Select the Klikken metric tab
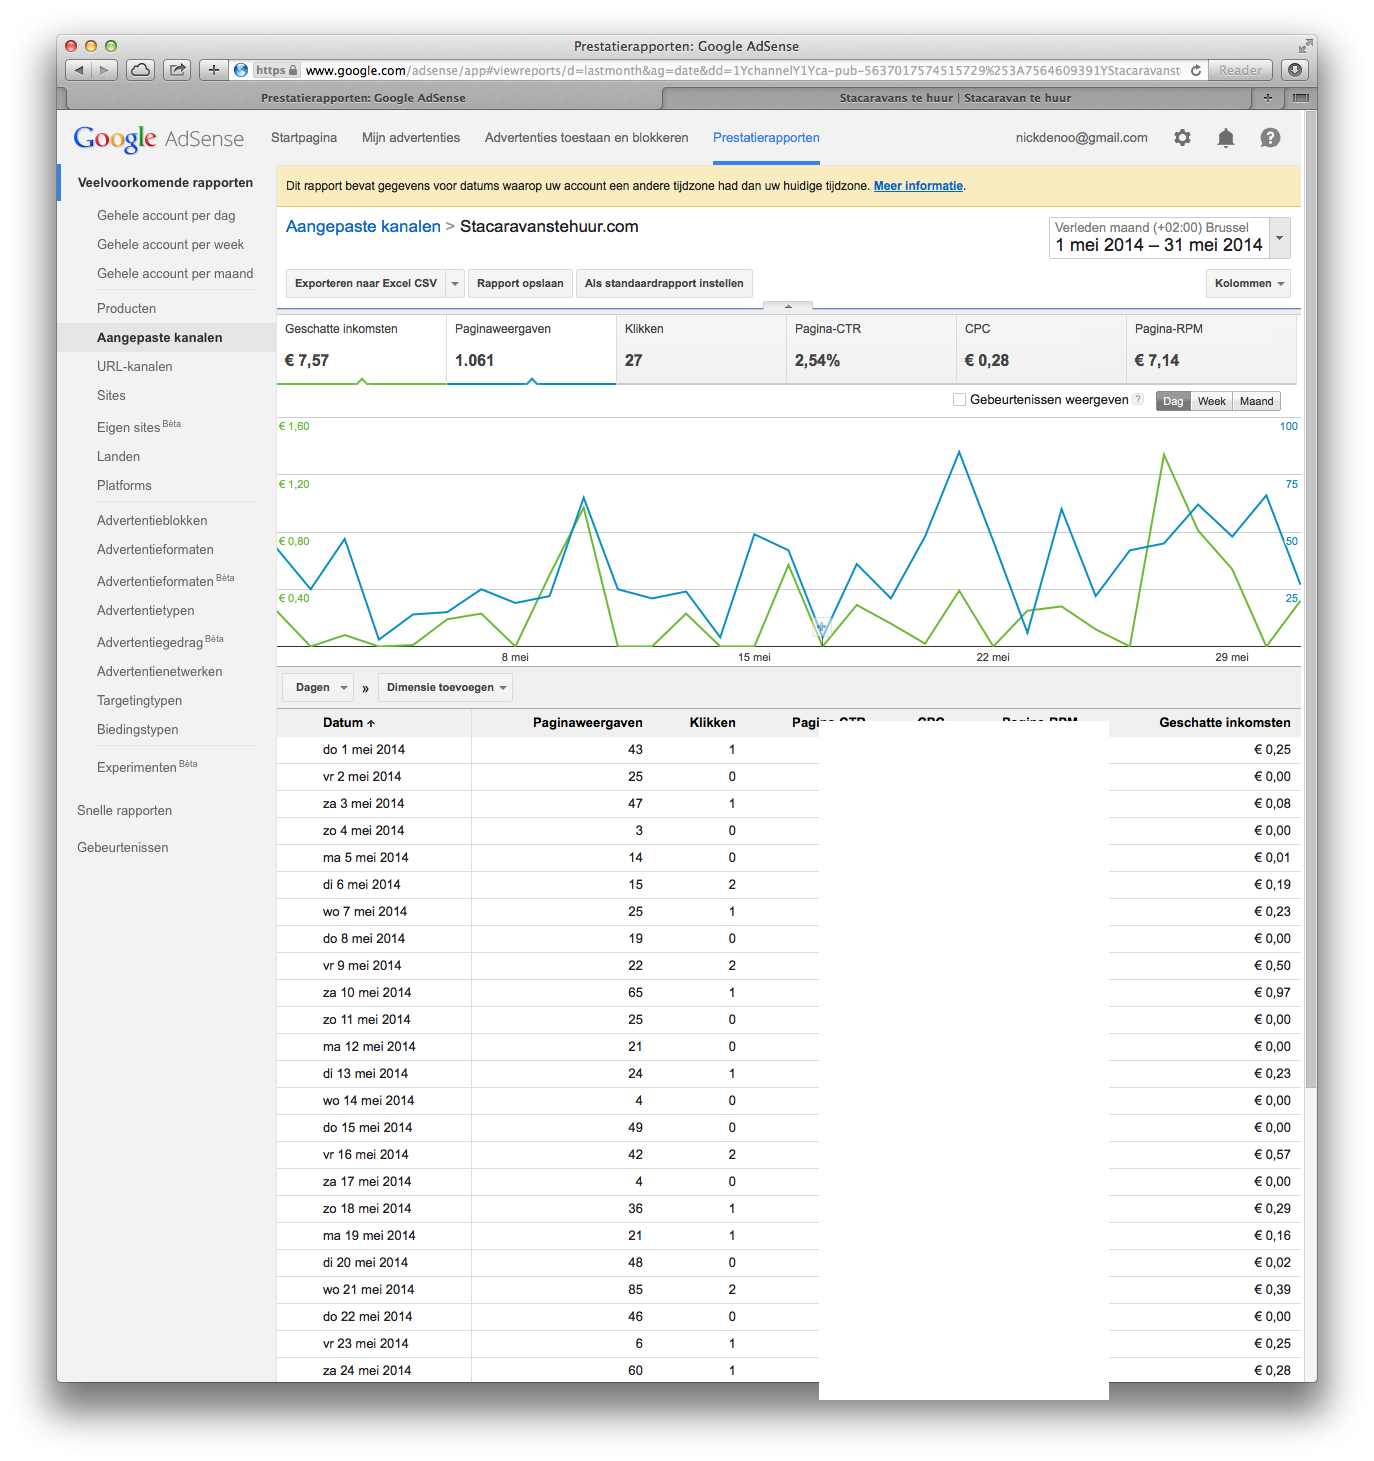The width and height of the screenshot is (1374, 1461). point(701,348)
